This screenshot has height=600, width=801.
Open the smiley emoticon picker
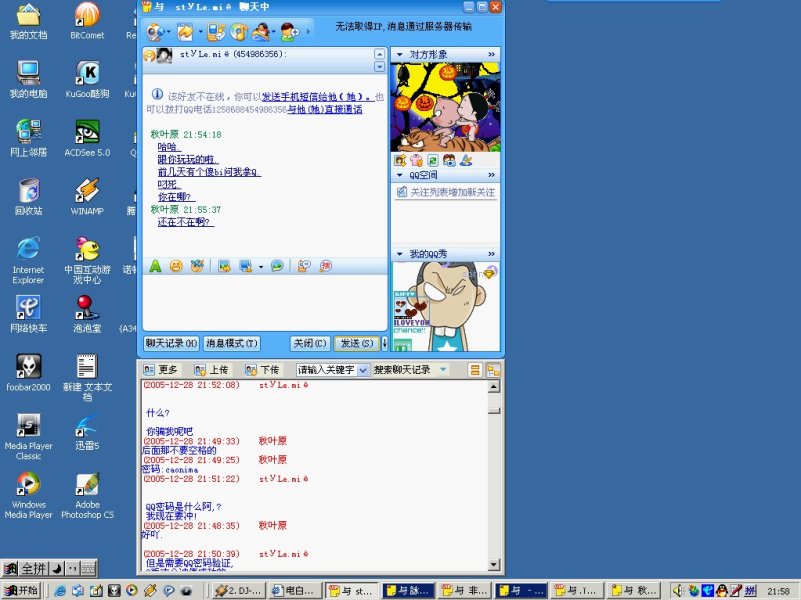pos(176,266)
